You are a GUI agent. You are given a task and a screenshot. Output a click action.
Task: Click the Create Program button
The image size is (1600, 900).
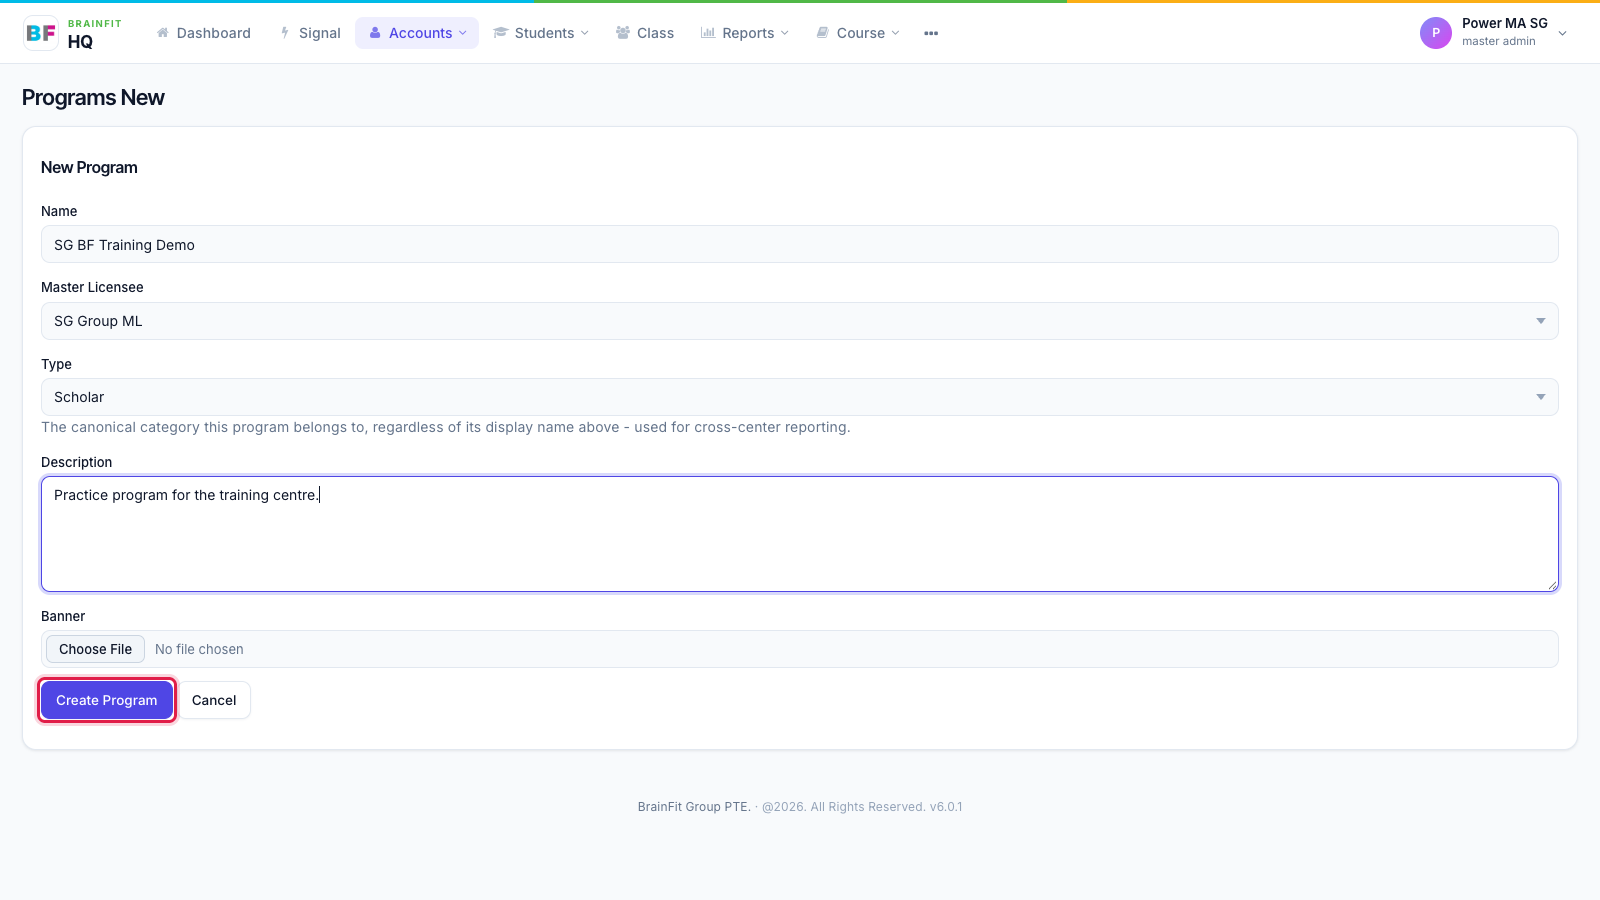pos(107,700)
